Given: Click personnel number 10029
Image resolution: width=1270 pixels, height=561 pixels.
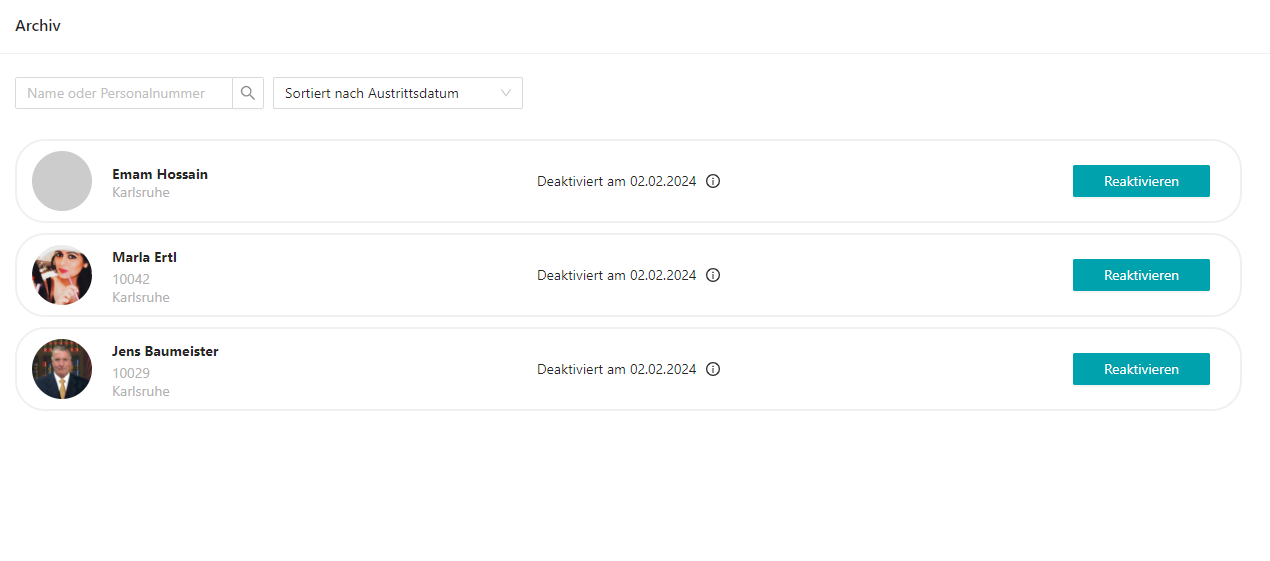Looking at the screenshot, I should pos(131,373).
